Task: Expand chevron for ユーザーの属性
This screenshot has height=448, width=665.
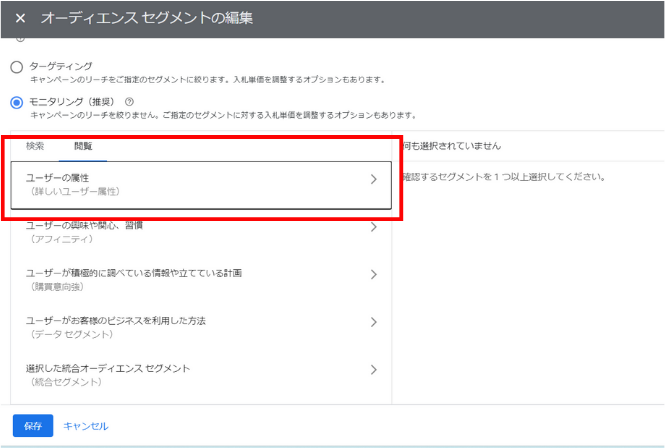Action: point(373,180)
